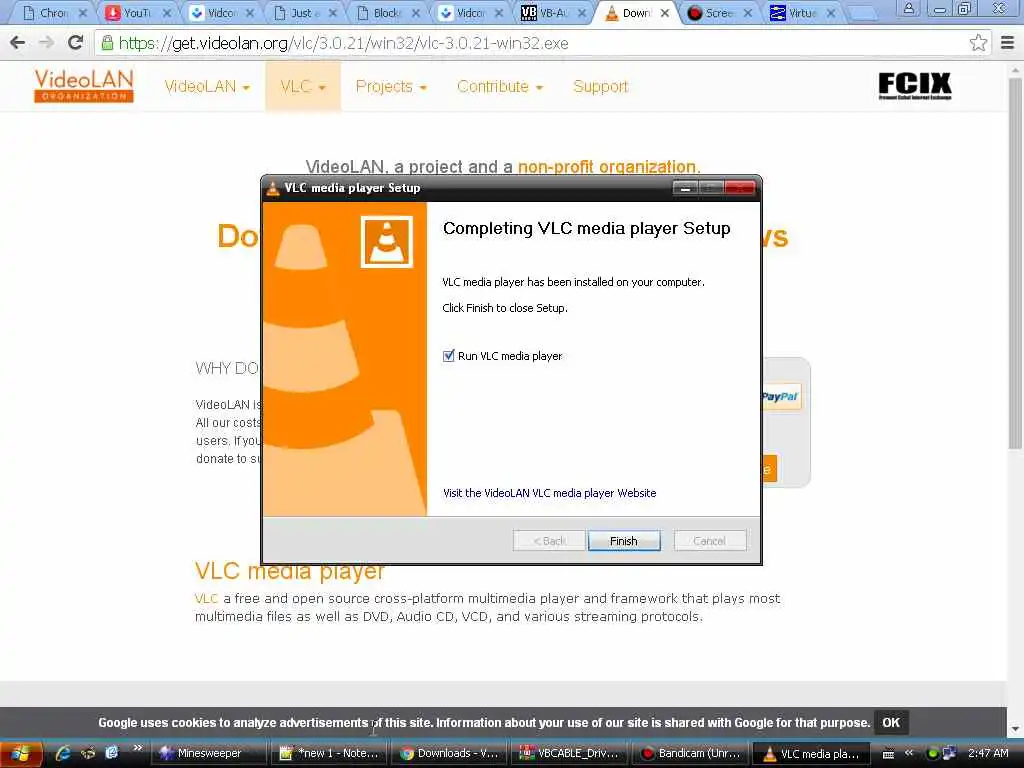Click the PayPal donate button
The height and width of the screenshot is (768, 1024).
click(780, 396)
